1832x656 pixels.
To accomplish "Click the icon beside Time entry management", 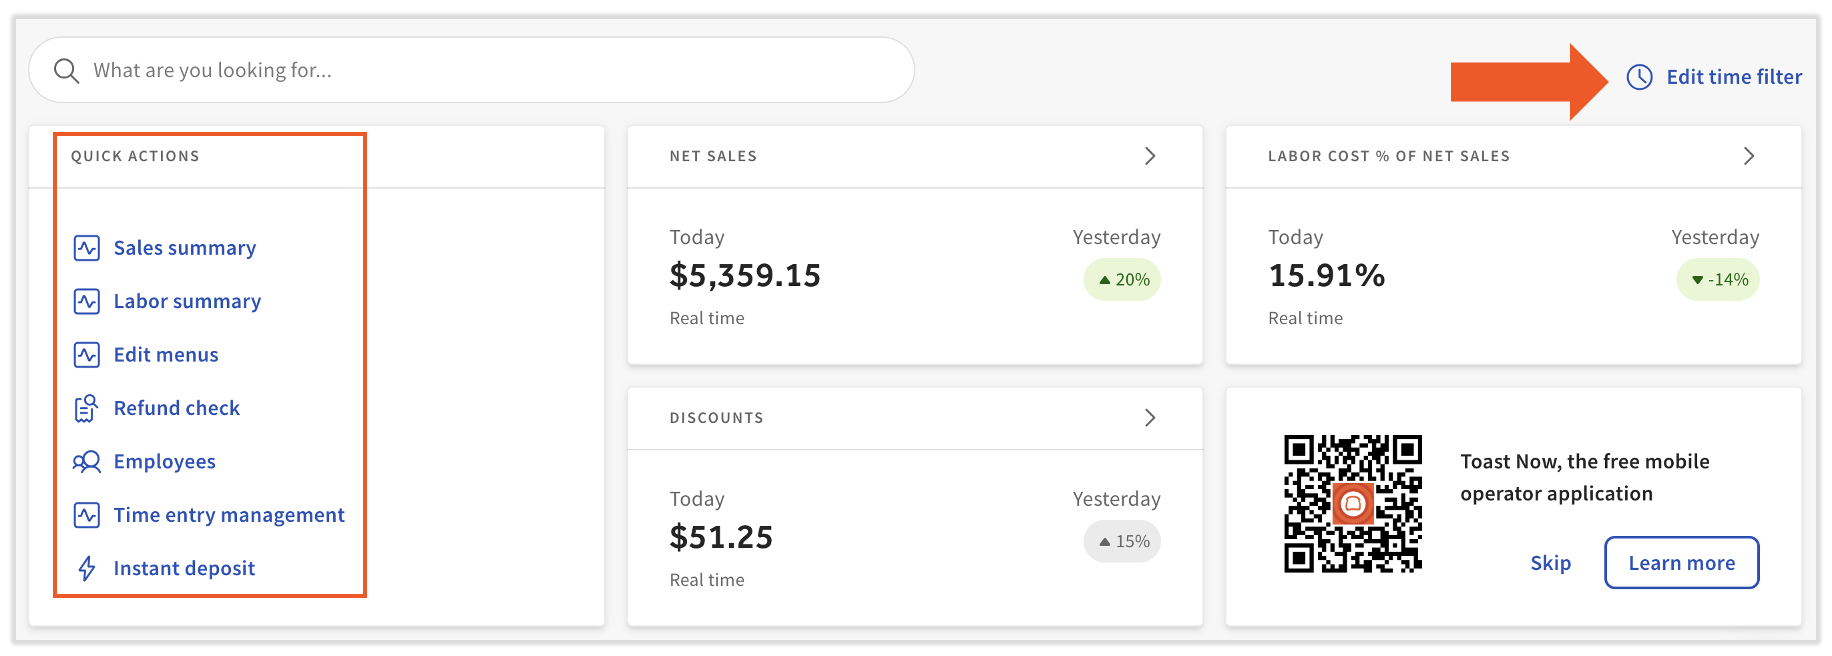I will point(87,515).
